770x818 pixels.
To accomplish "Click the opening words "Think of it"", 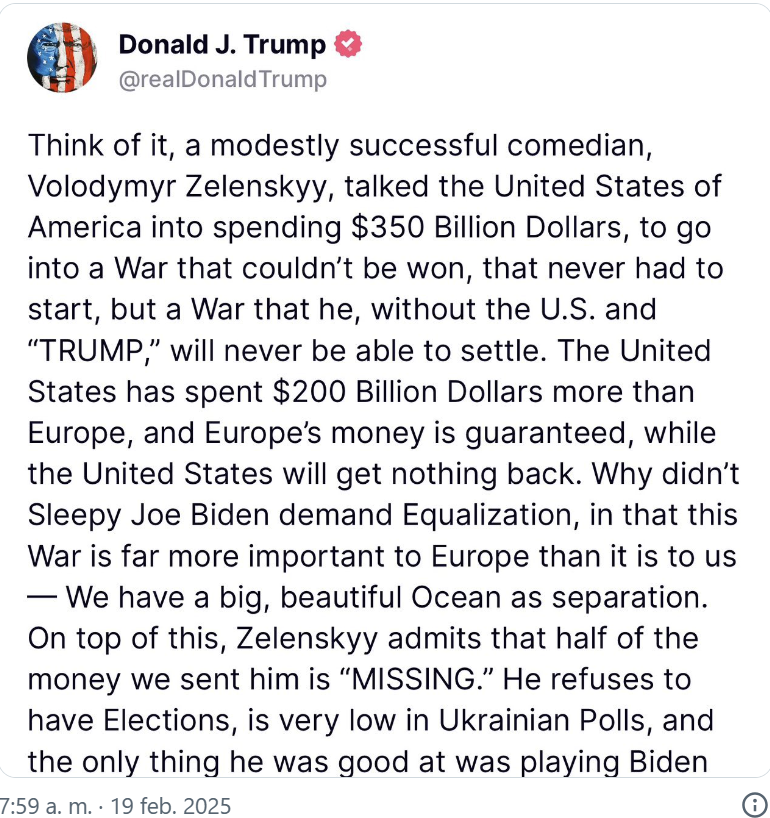I will 99,146.
